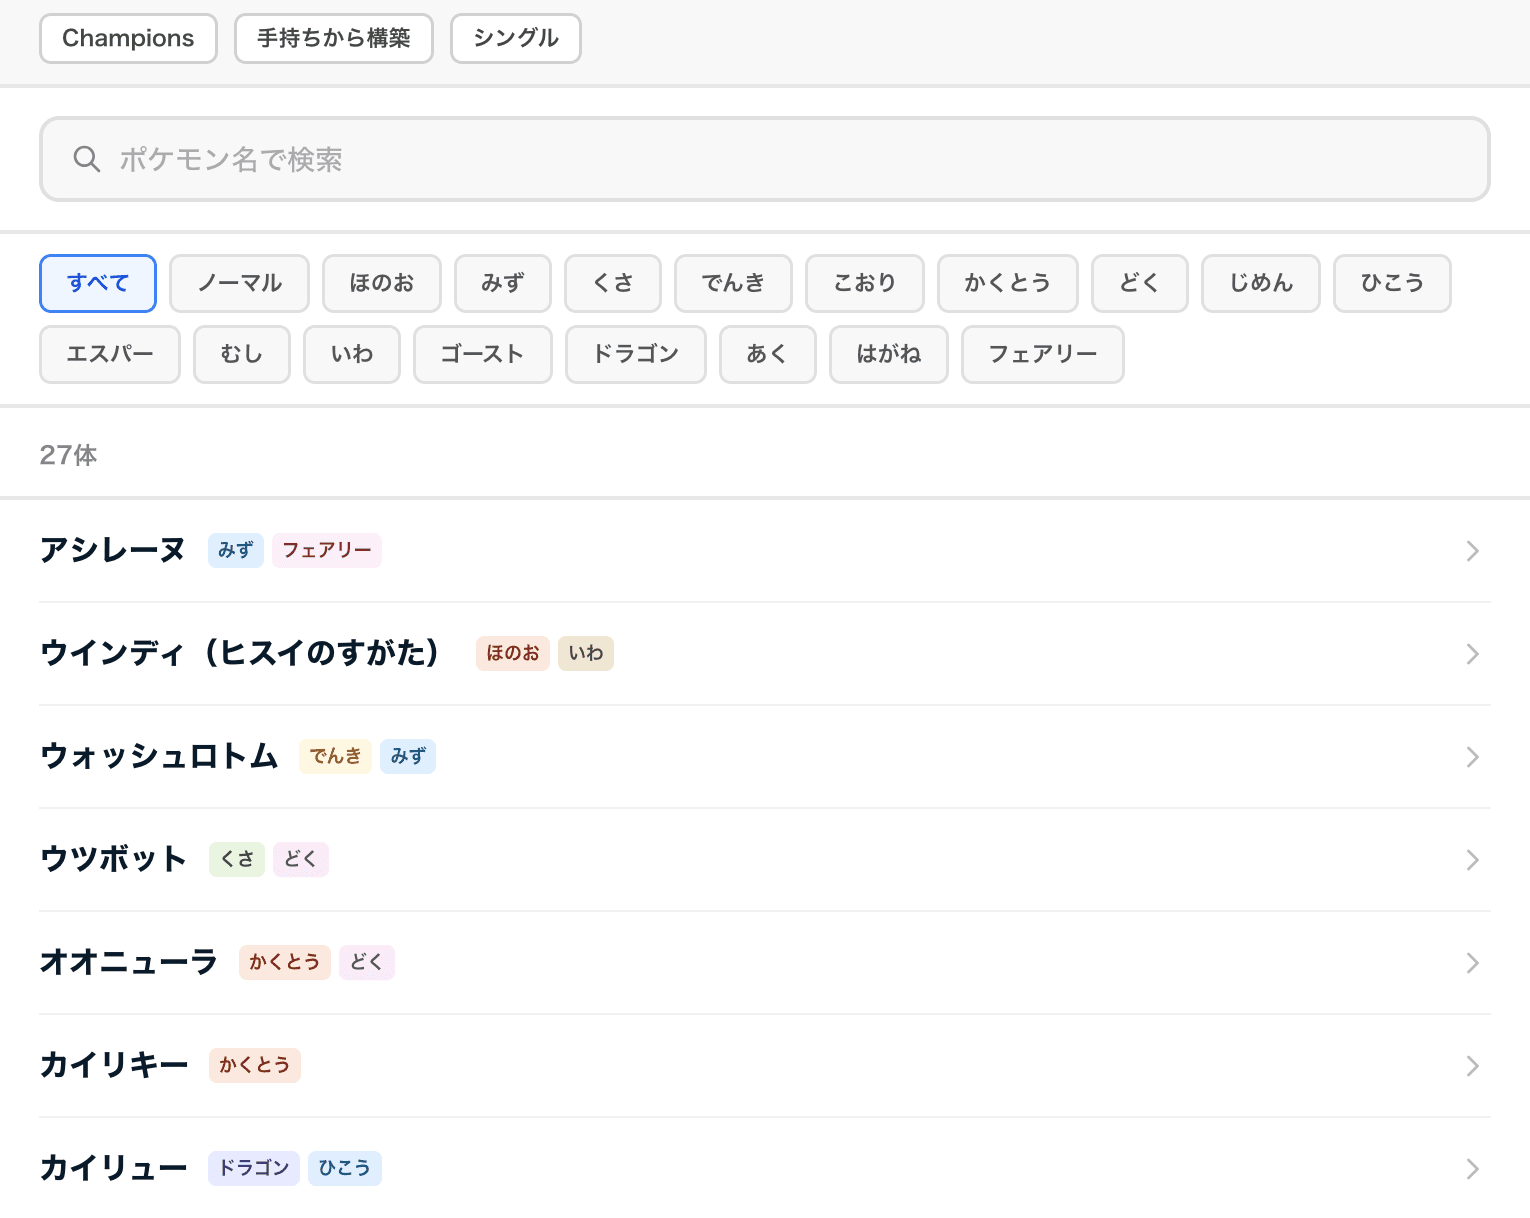Screen dimensions: 1530x1218
Task: Click ウォッシュロトム's でんき type badge
Action: pyautogui.click(x=335, y=756)
